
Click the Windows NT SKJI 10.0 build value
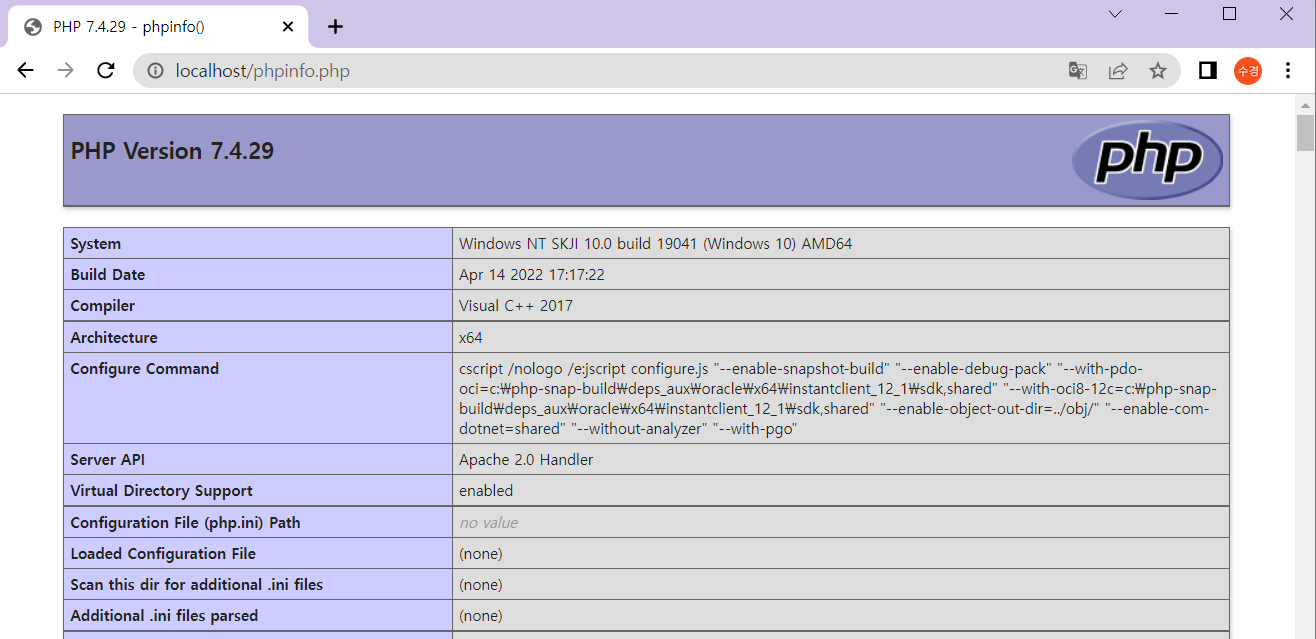[656, 244]
